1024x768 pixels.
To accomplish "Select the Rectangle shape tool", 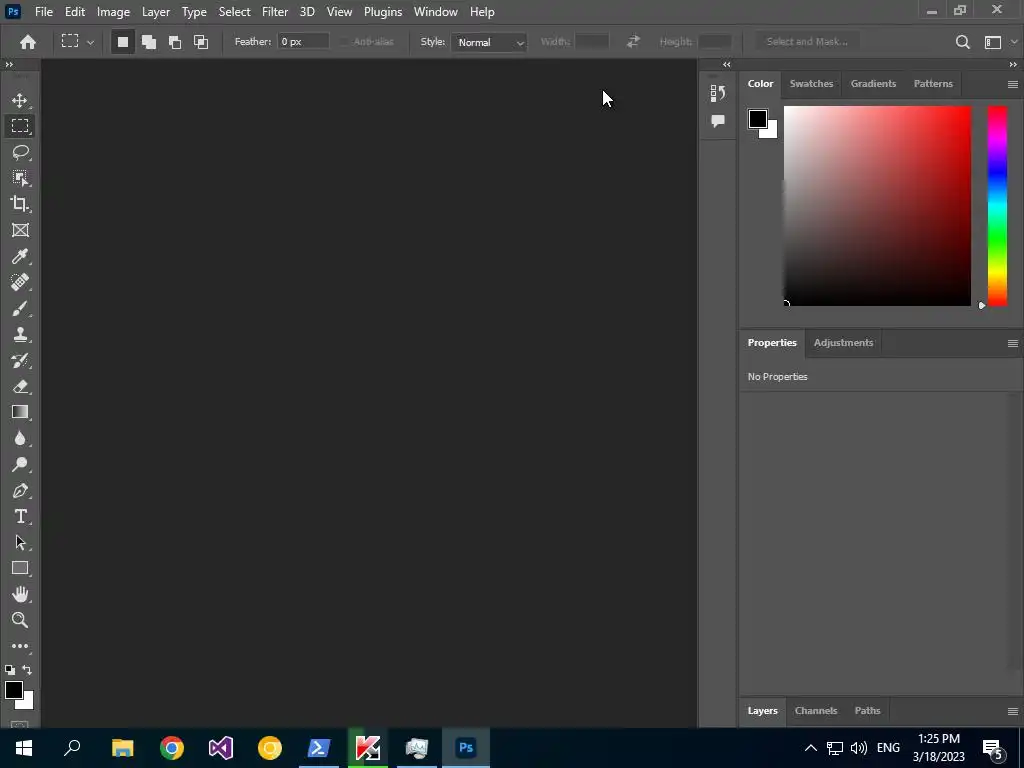I will 20,568.
